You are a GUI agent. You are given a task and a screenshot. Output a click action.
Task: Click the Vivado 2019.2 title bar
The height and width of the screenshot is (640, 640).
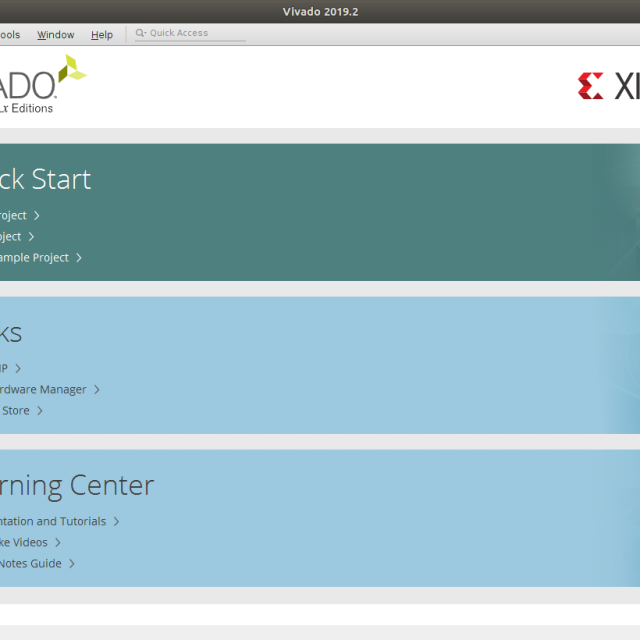[320, 11]
